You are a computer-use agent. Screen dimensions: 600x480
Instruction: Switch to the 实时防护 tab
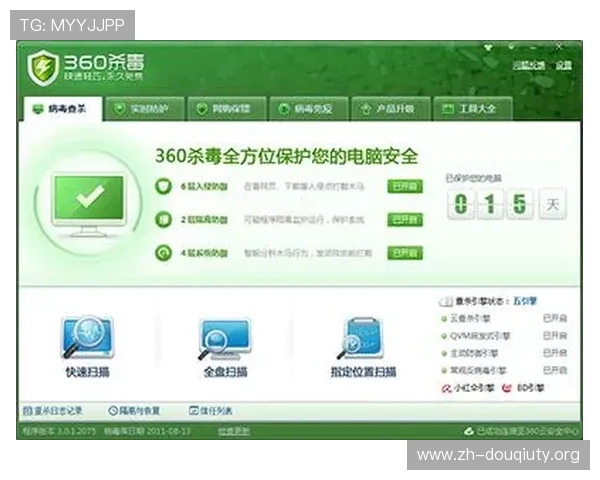pos(145,109)
